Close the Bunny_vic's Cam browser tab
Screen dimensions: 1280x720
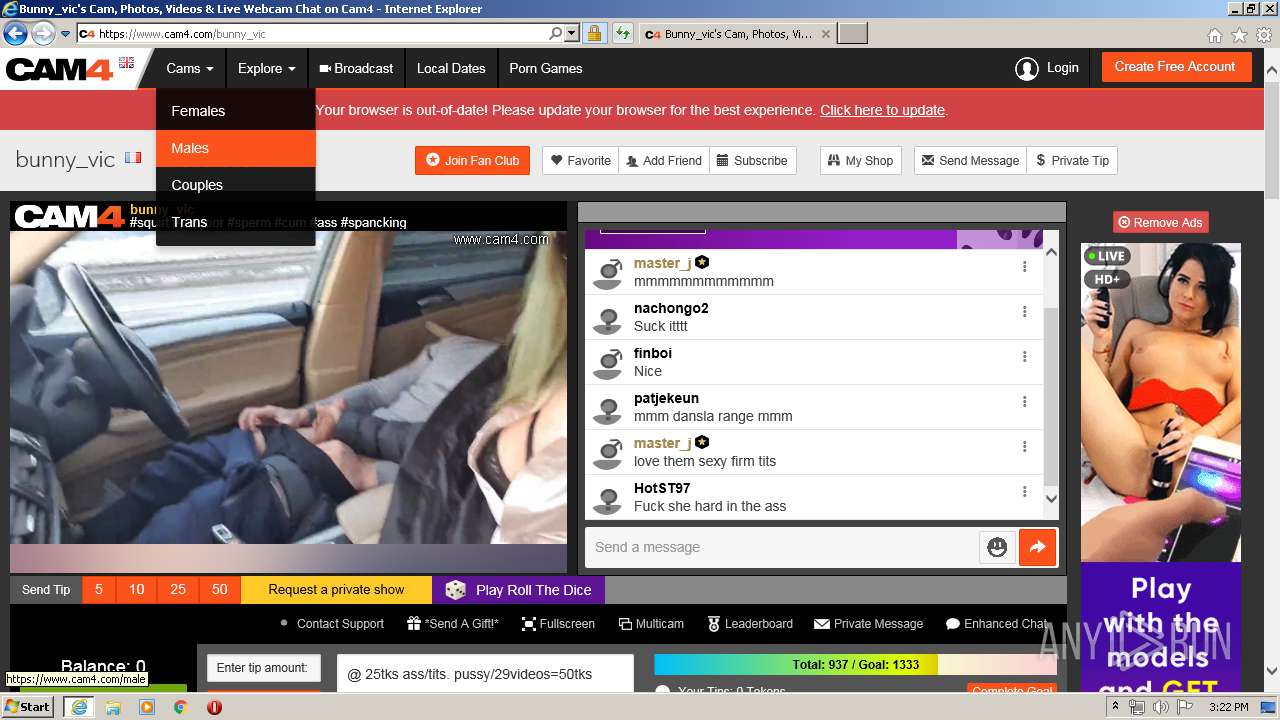click(825, 34)
